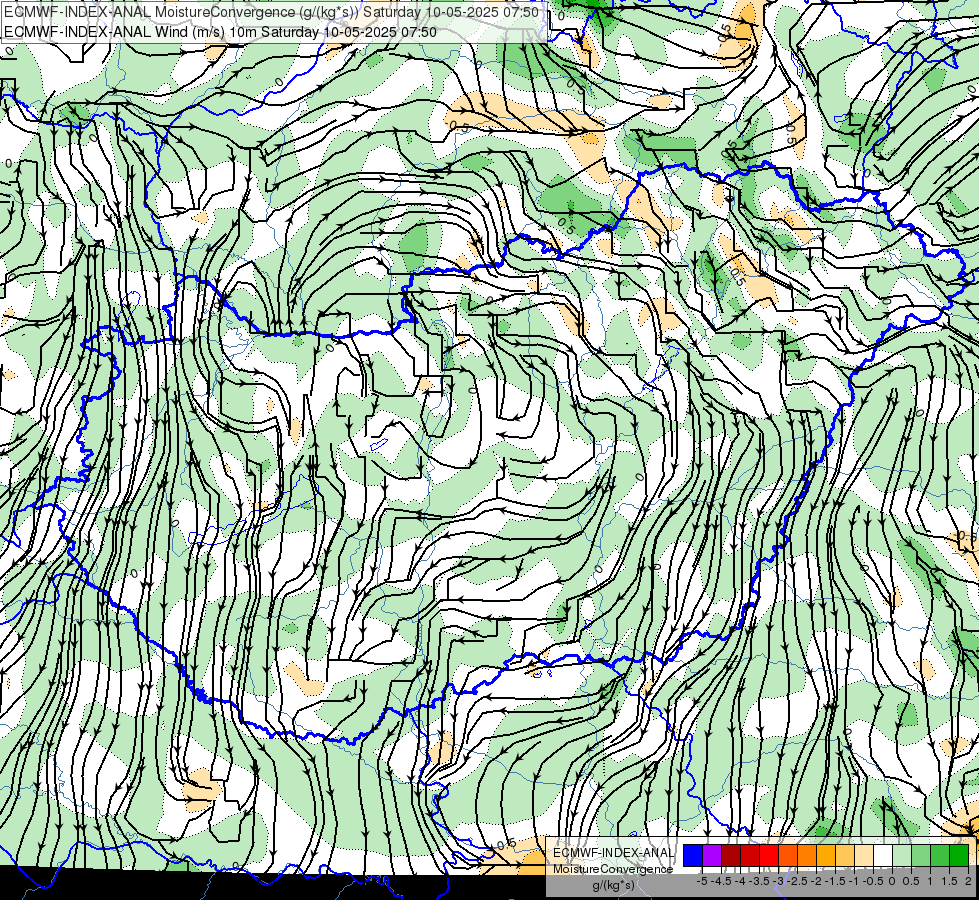Click the '-2' legend tick label
This screenshot has height=900, width=979.
(x=816, y=881)
